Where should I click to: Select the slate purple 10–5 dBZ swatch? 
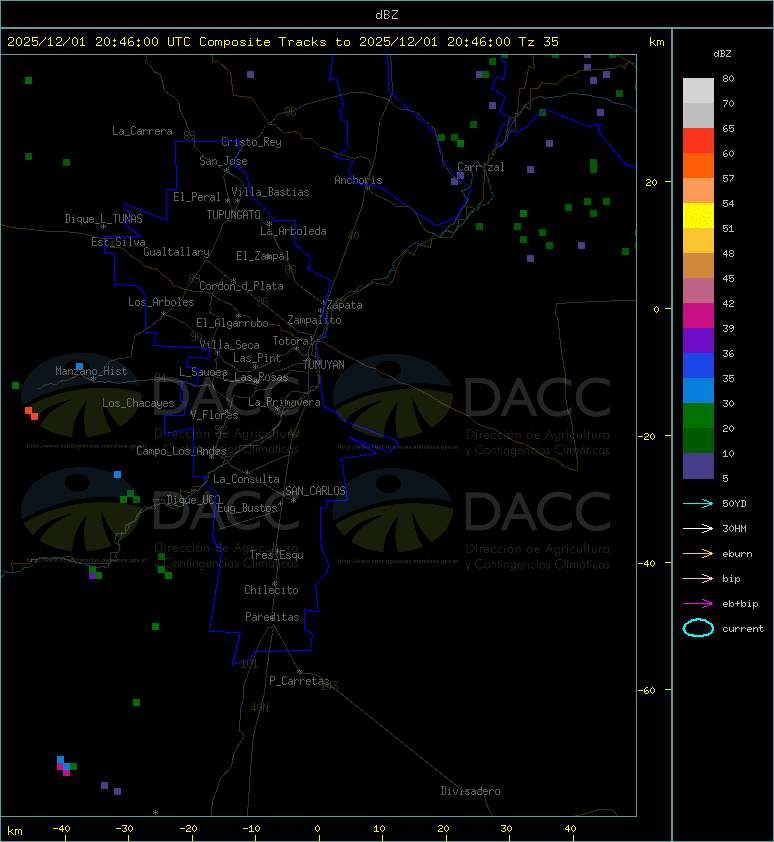(x=698, y=466)
